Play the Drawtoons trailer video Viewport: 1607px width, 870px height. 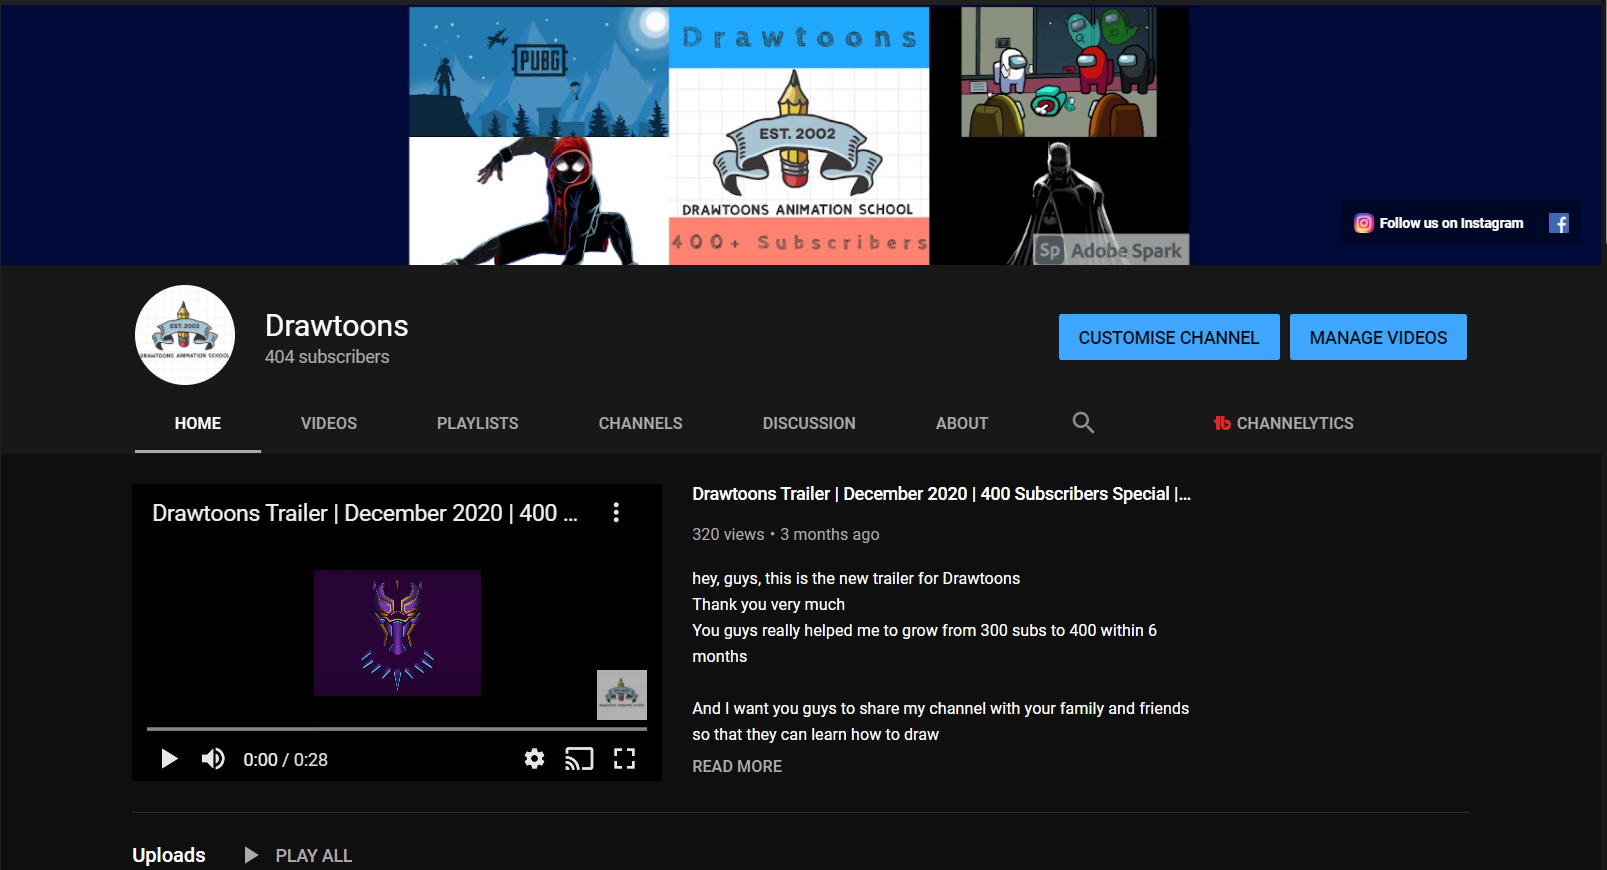point(169,759)
